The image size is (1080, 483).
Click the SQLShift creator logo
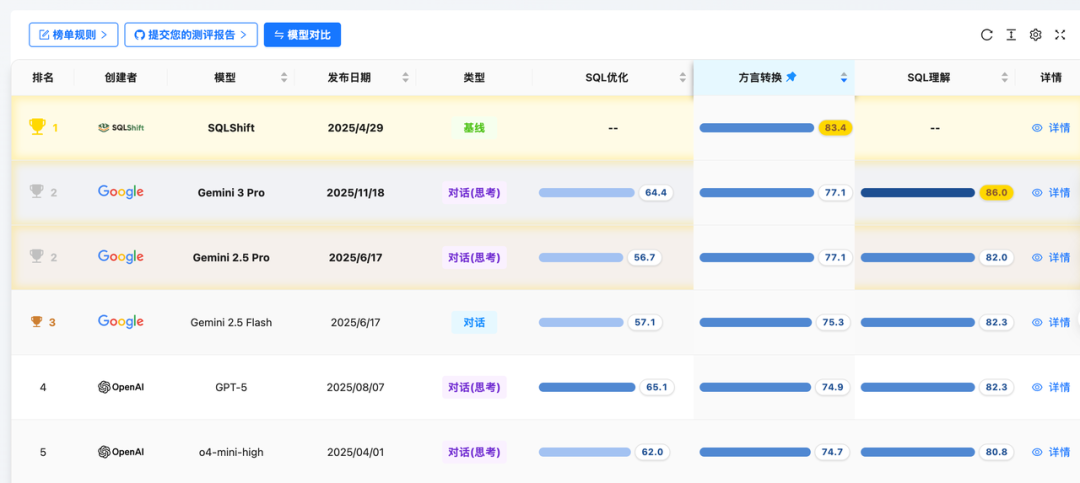[121, 127]
